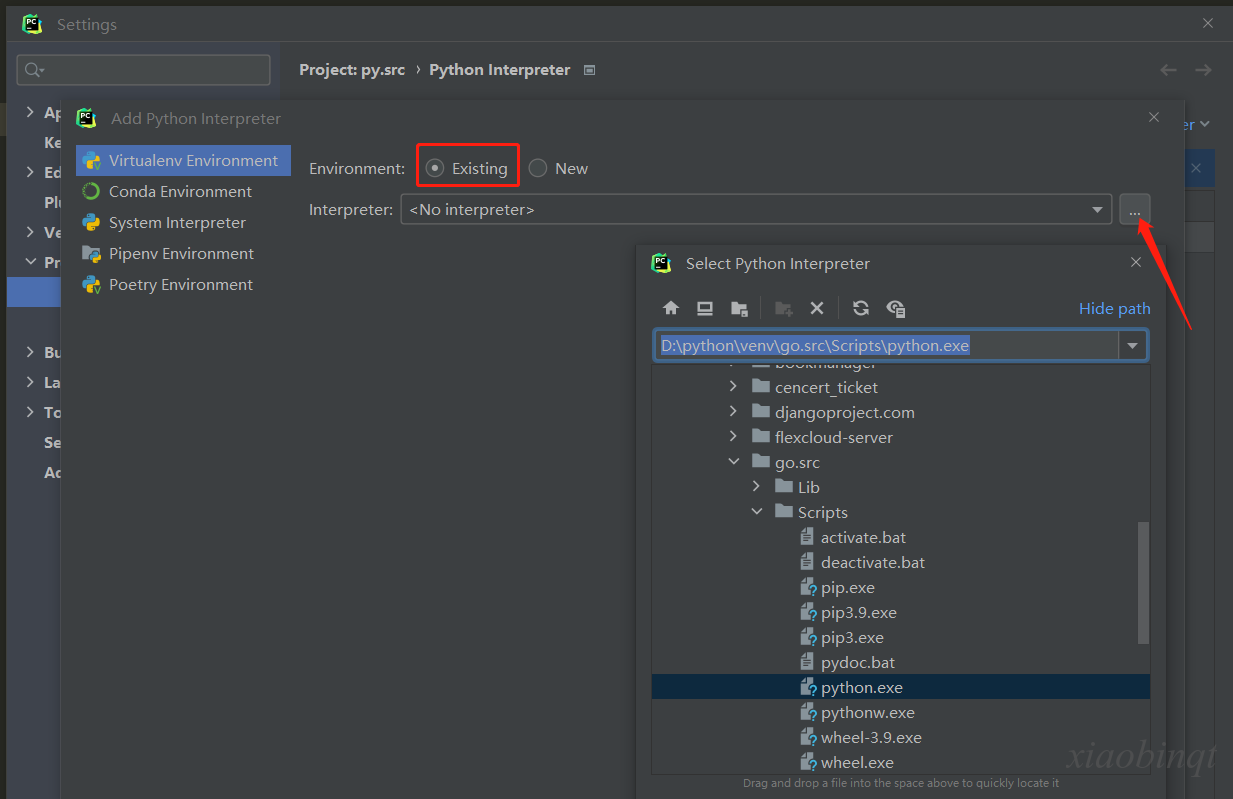Click the Hide path link

(x=1114, y=308)
